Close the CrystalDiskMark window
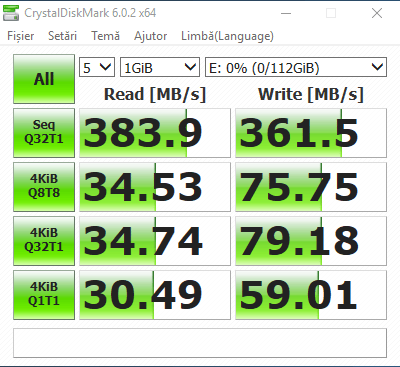 coord(377,13)
